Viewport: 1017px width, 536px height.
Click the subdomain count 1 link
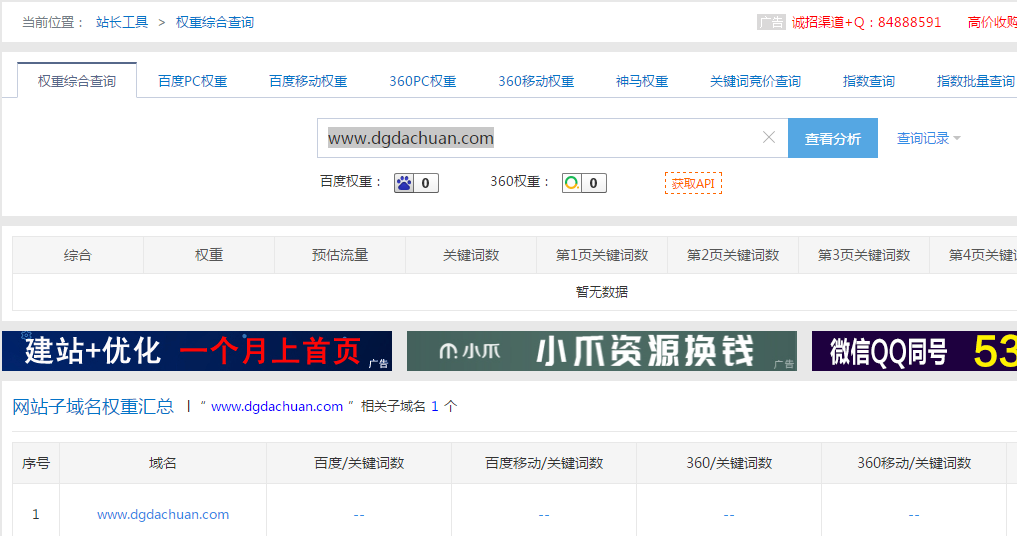(x=435, y=406)
